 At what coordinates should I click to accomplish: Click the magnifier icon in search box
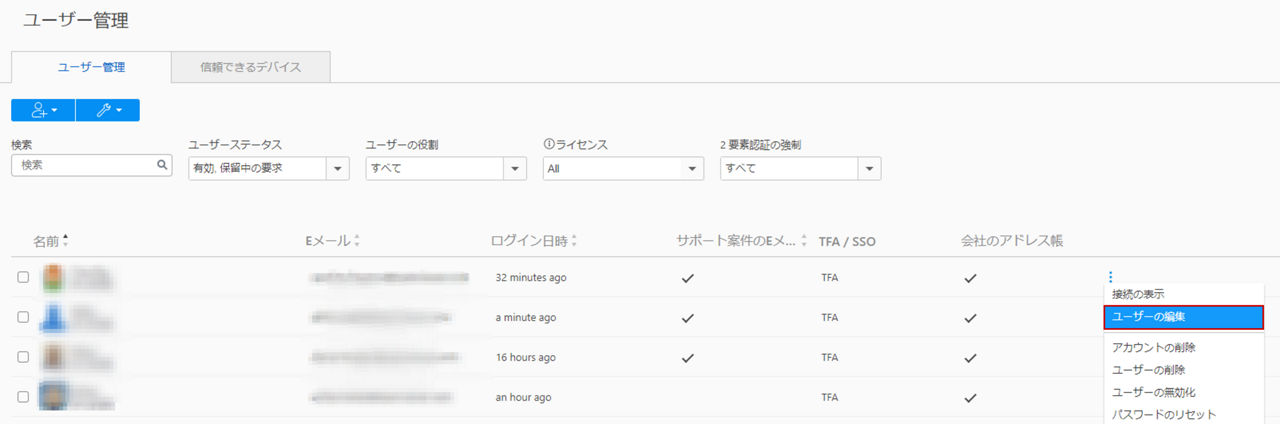point(162,166)
